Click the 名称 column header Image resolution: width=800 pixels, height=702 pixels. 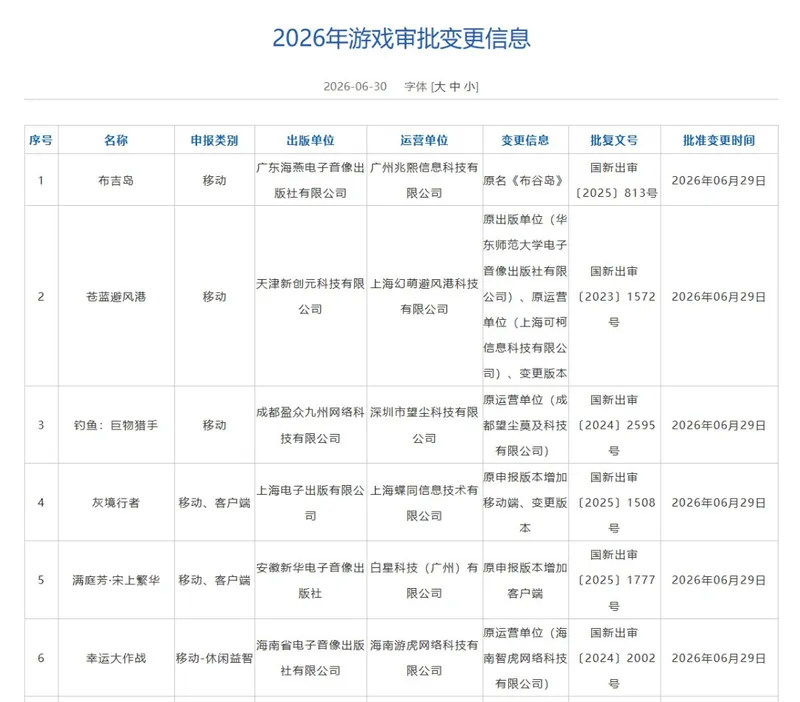point(116,140)
